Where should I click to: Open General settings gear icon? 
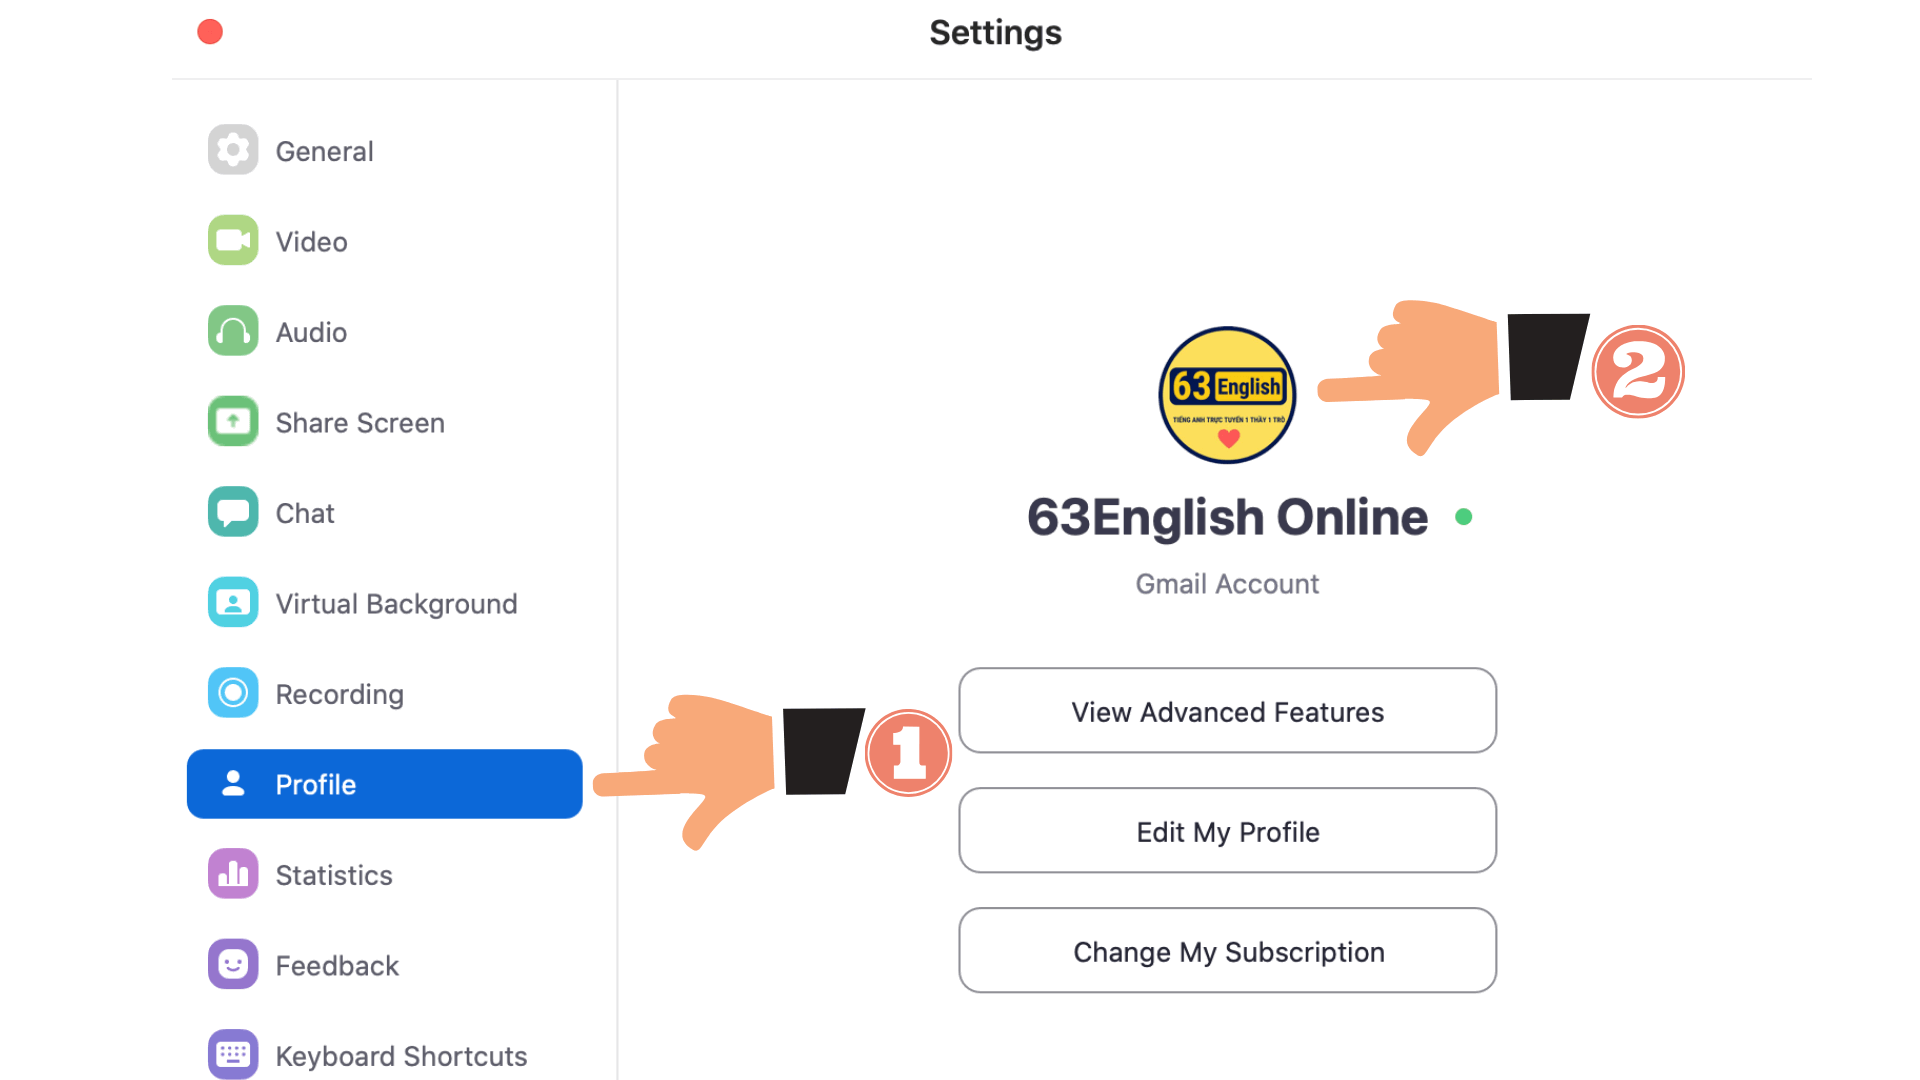[x=233, y=150]
